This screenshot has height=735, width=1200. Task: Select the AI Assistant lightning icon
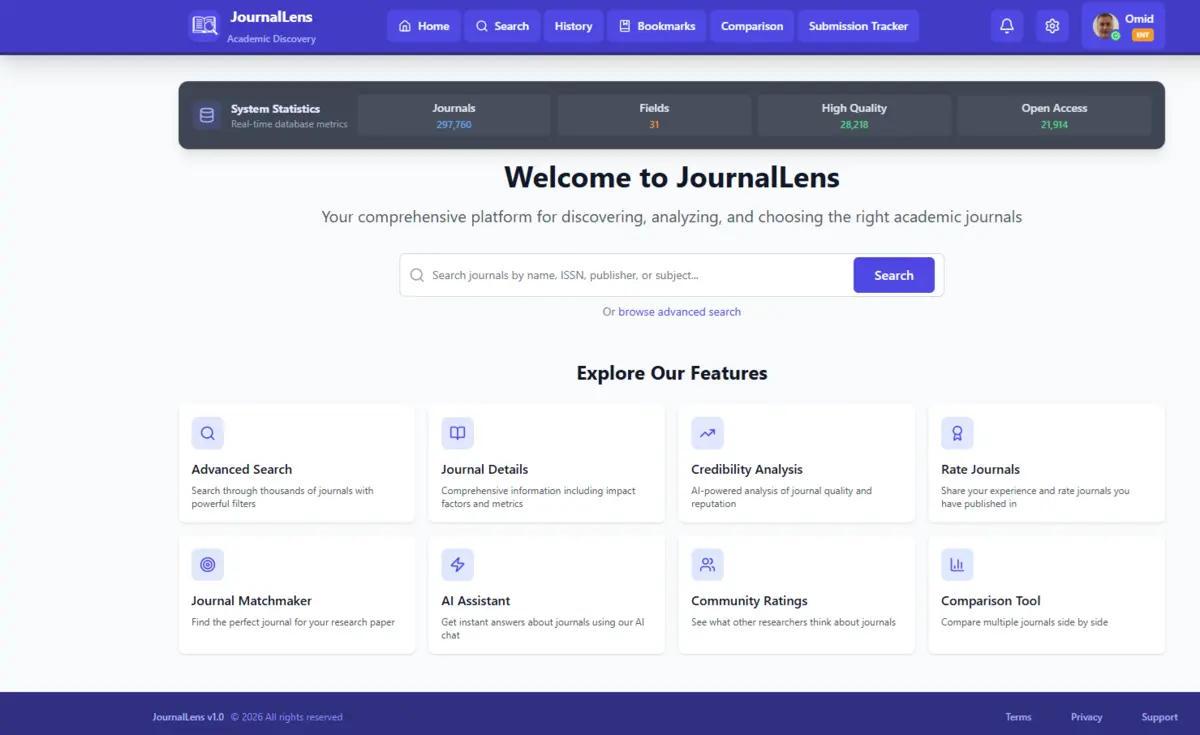pyautogui.click(x=457, y=564)
